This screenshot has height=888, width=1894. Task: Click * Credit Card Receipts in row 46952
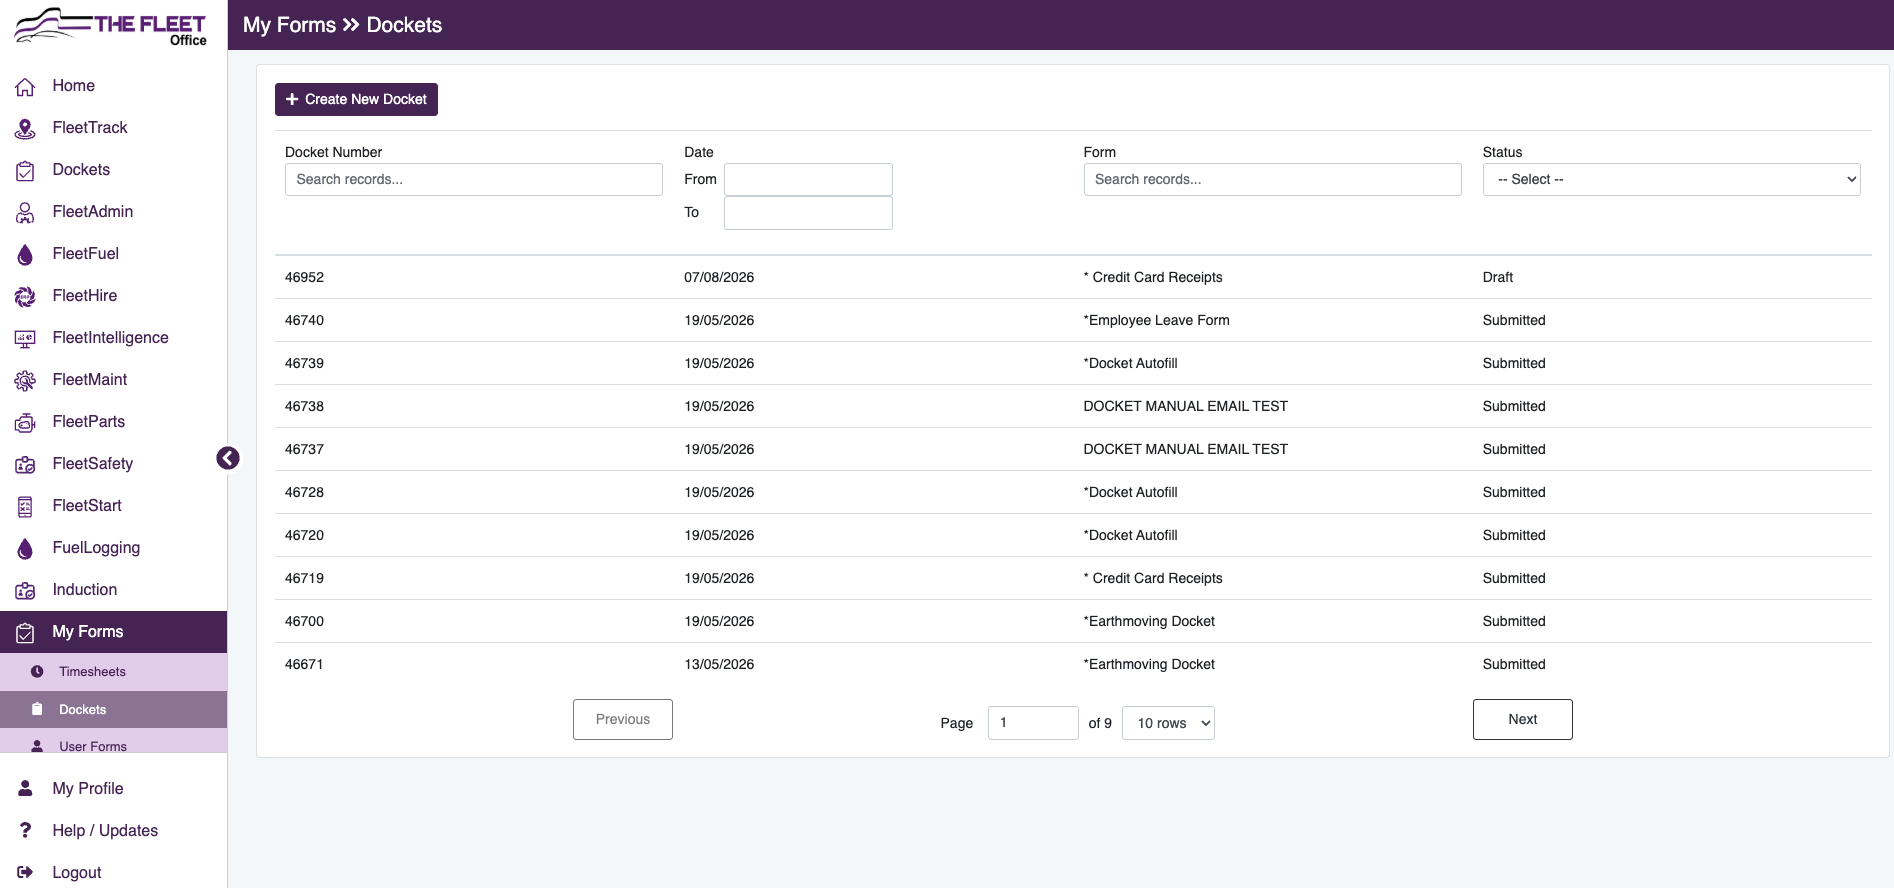[1152, 277]
